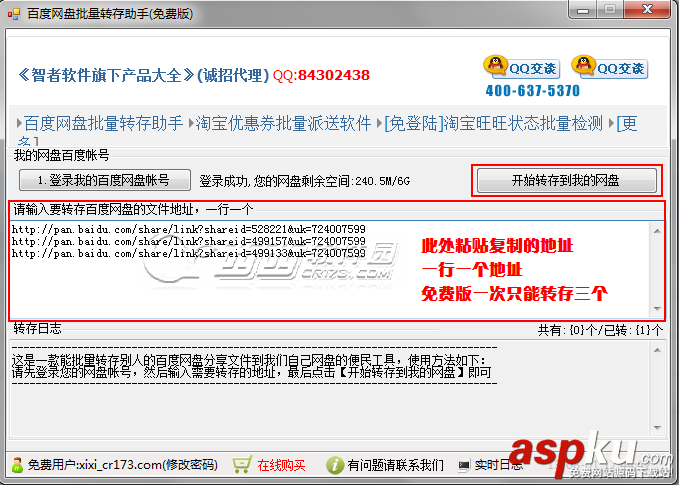
Task: Click the 400-637-5370 phone number
Action: pos(532,91)
